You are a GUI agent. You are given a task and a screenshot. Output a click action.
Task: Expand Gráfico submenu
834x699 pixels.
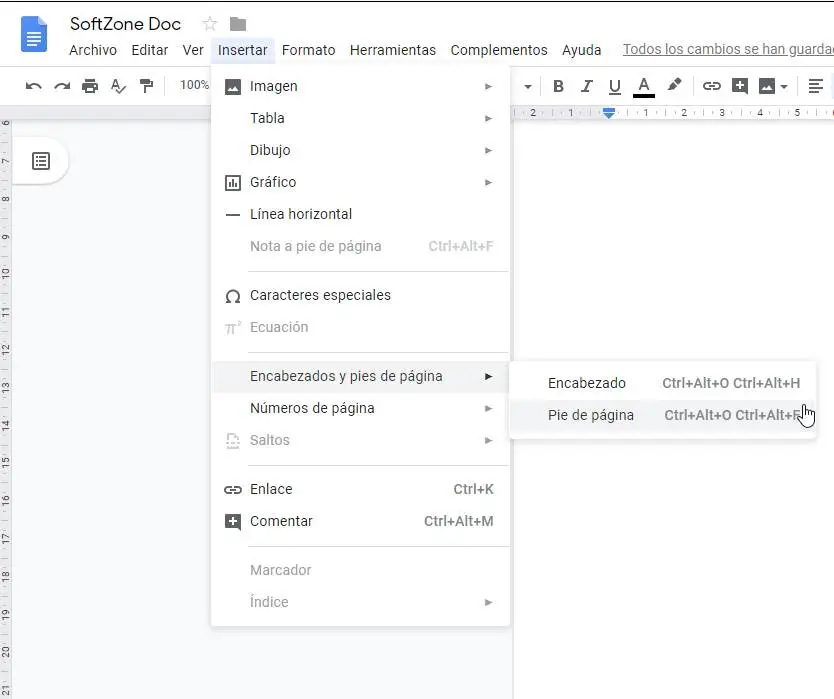click(360, 182)
